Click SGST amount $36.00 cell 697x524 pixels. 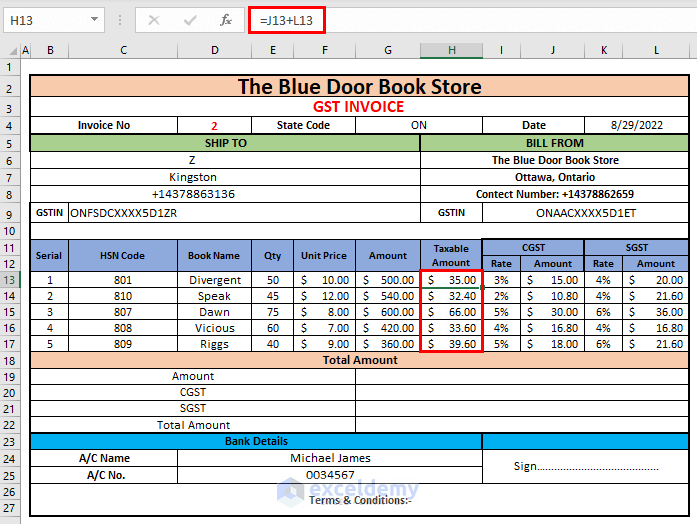pos(656,312)
